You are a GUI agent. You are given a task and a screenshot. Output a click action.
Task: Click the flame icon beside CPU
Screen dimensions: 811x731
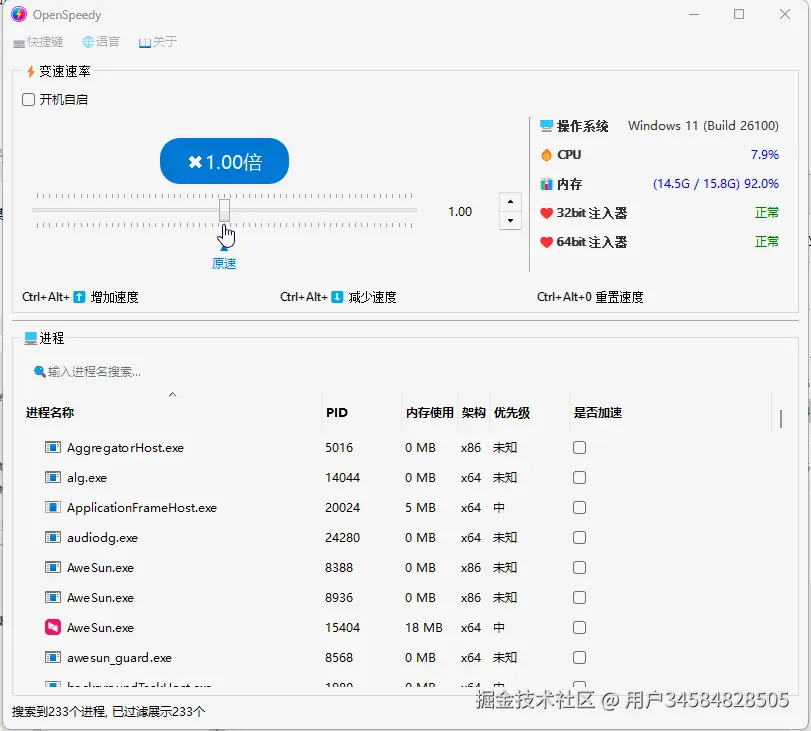tap(546, 155)
